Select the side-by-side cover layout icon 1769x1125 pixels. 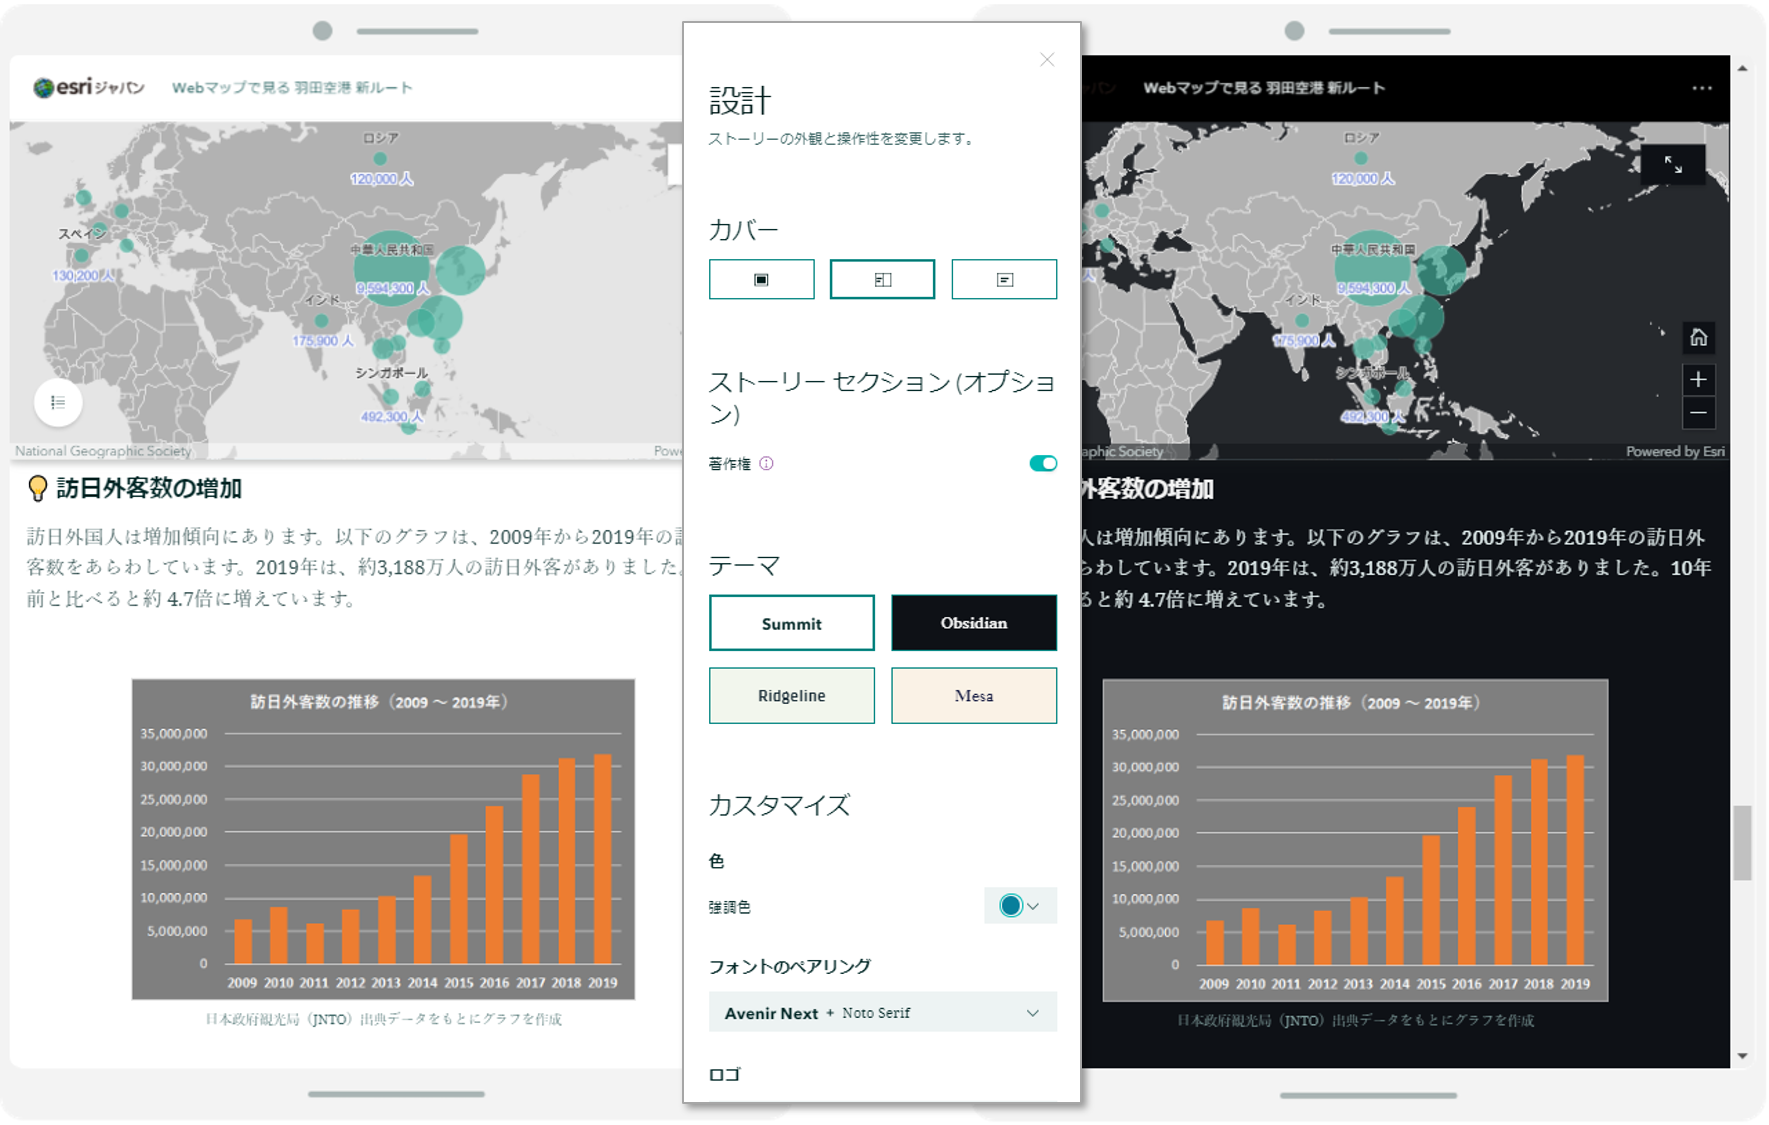[x=882, y=279]
